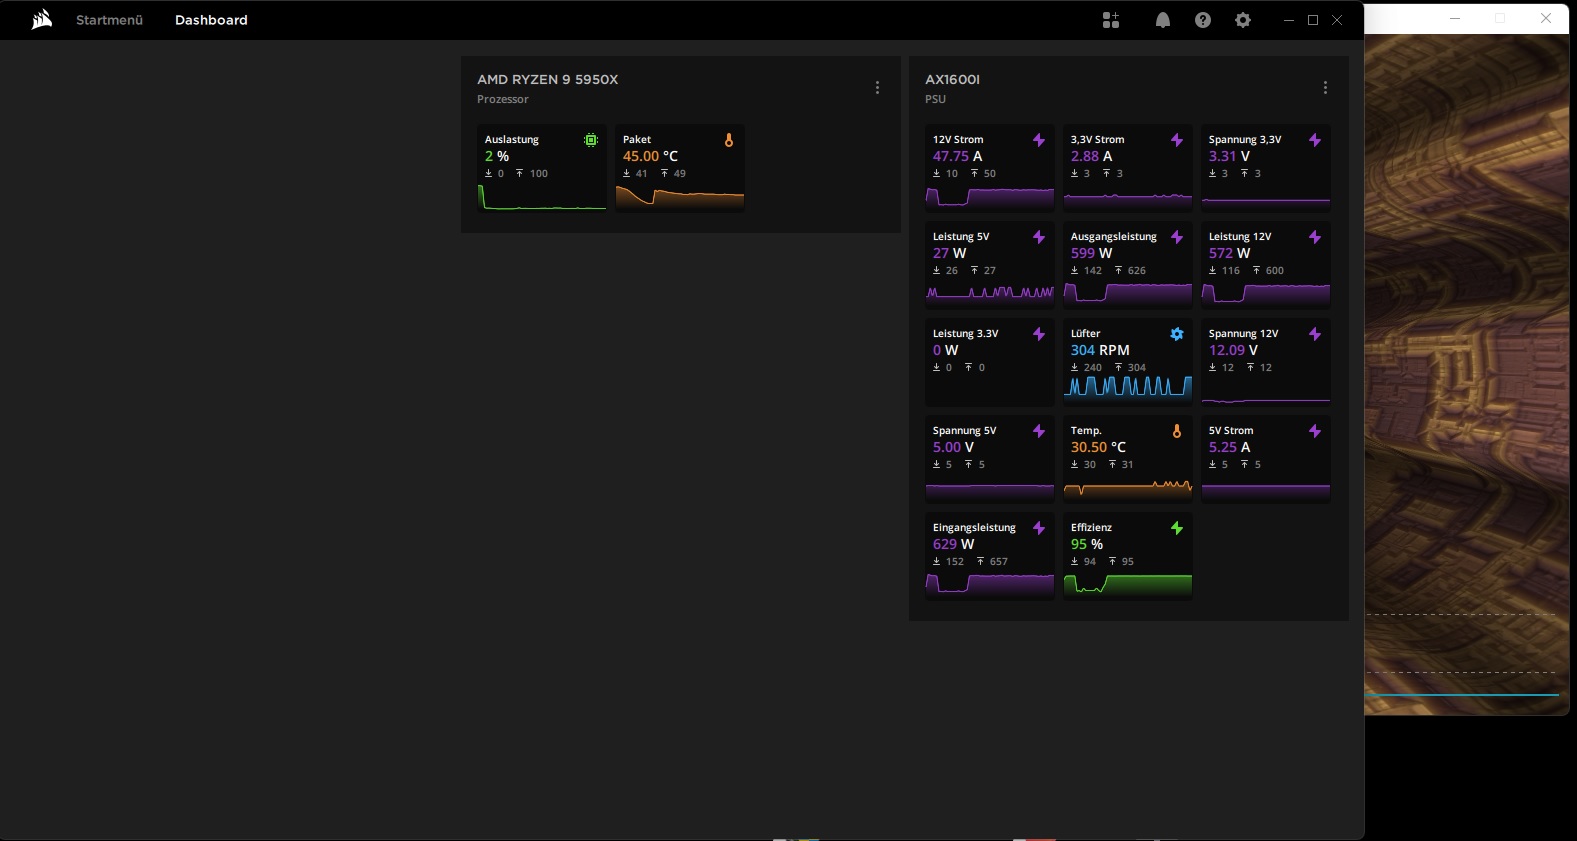The image size is (1577, 841).
Task: Click the AMD RYZEN 9 5950X title
Action: pyautogui.click(x=547, y=79)
